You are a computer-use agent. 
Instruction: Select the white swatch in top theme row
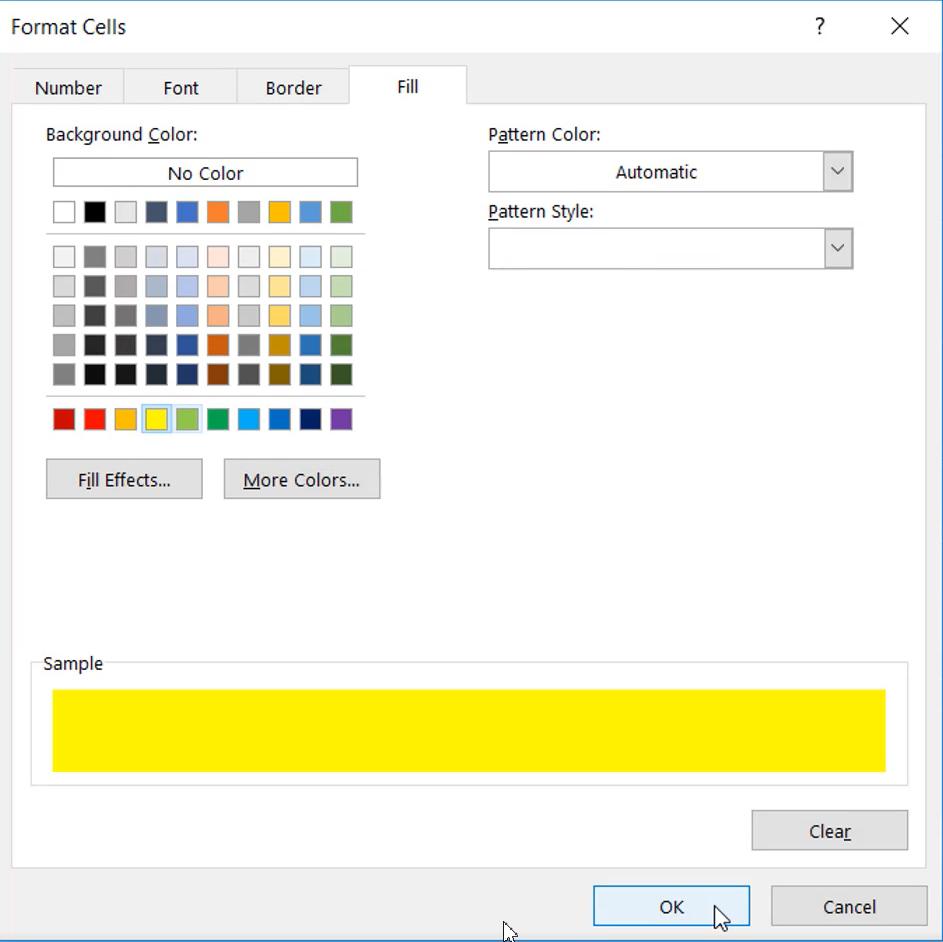click(64, 212)
